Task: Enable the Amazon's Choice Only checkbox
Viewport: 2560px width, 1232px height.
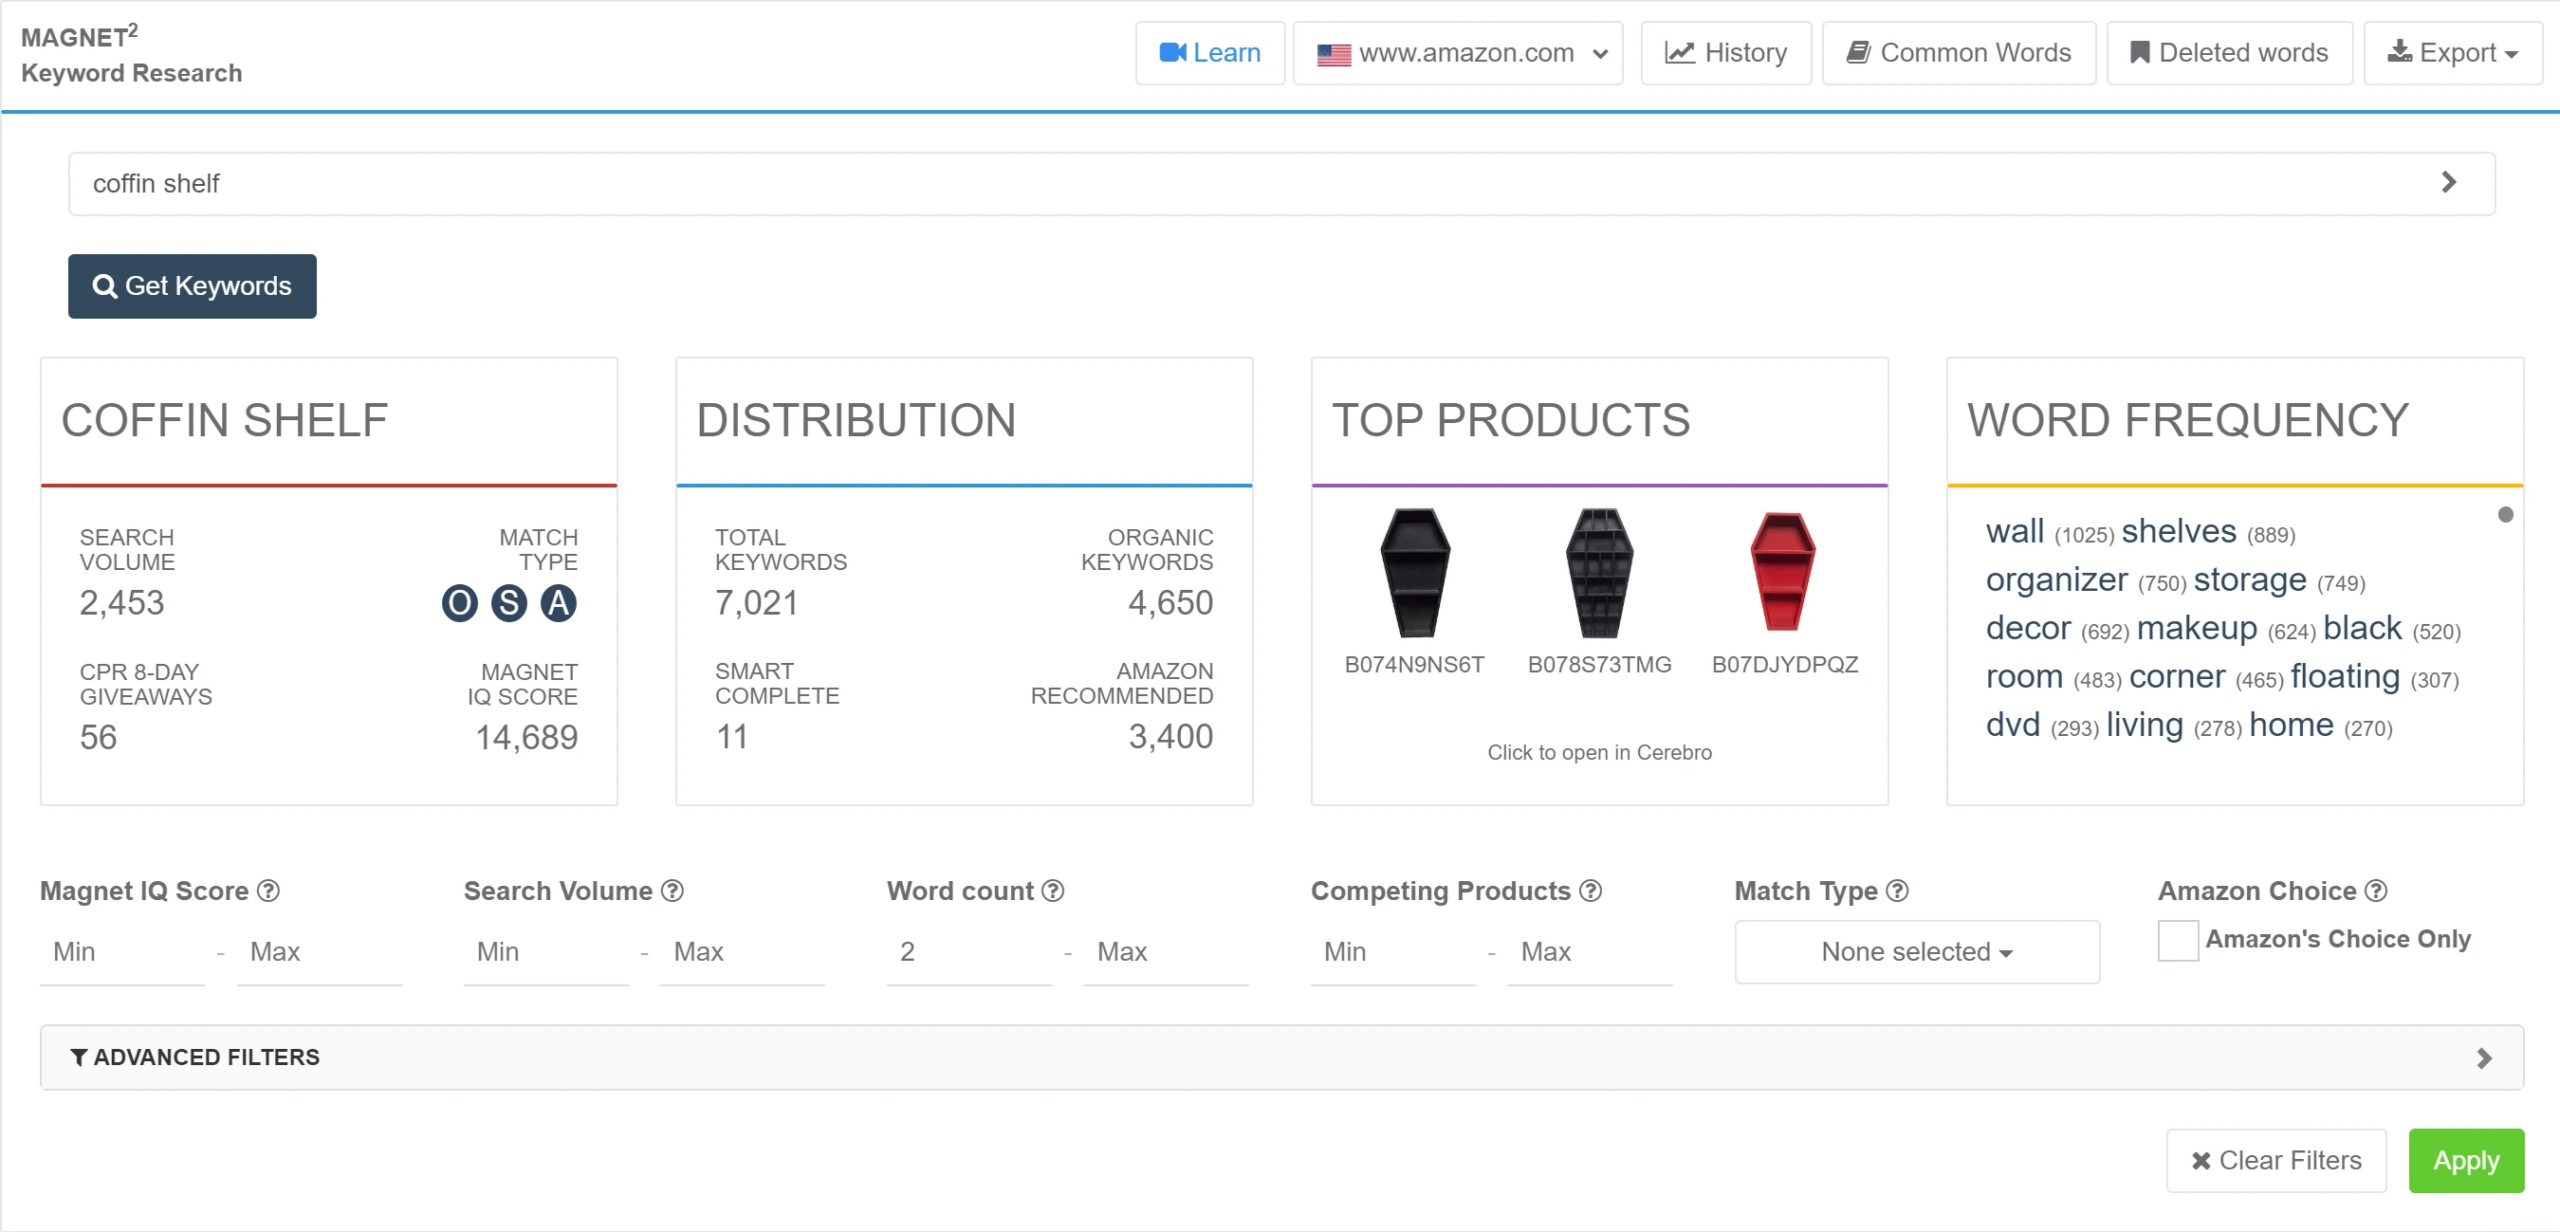Action: 2177,940
